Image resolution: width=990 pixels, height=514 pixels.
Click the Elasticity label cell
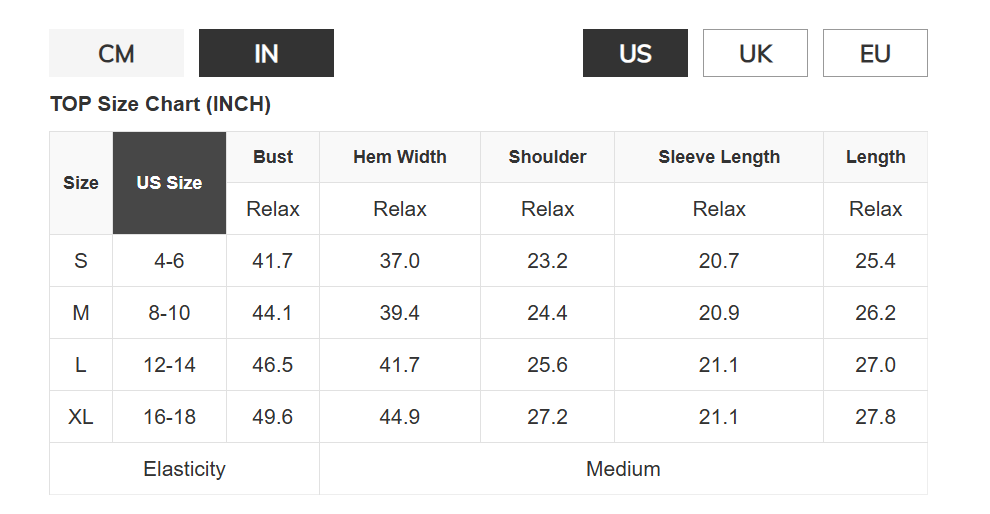[x=184, y=469]
